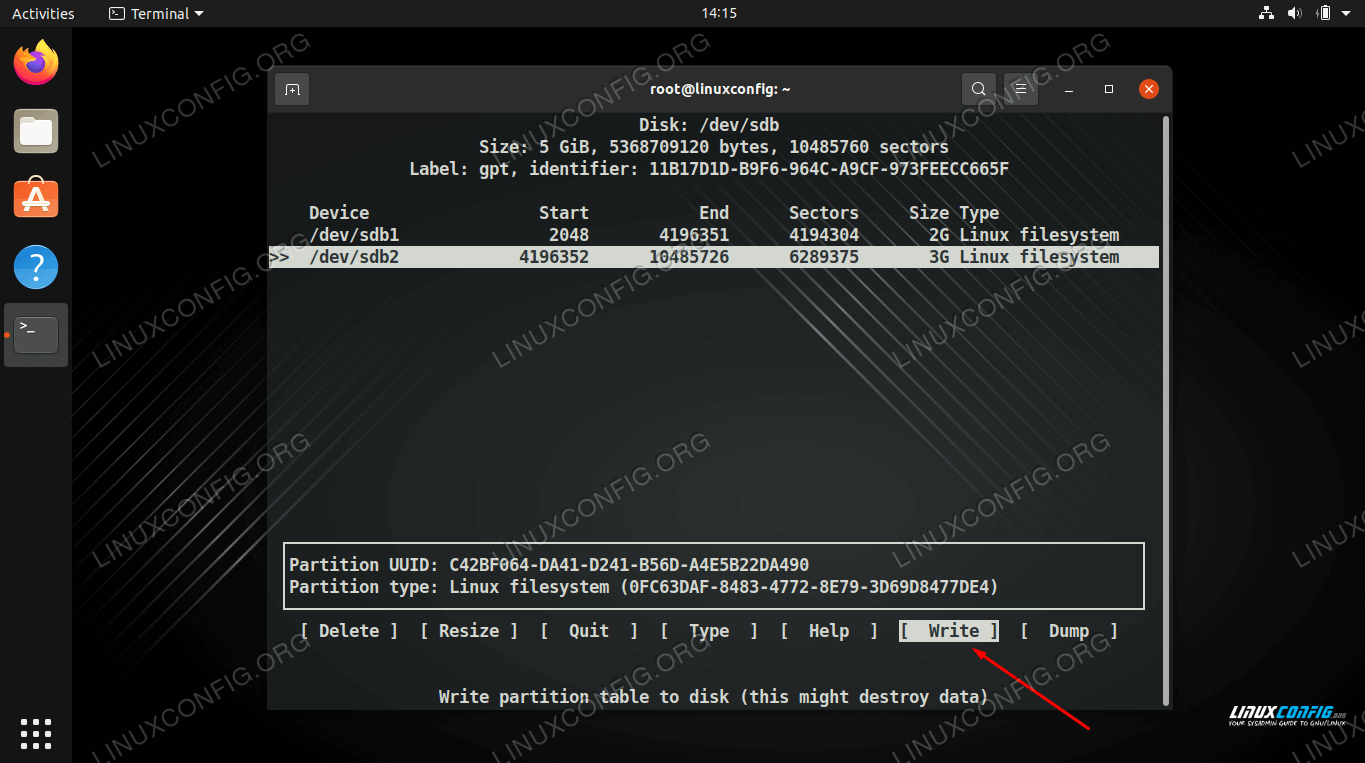Open the clock showing 14:15
This screenshot has height=763, width=1365.
click(x=719, y=13)
